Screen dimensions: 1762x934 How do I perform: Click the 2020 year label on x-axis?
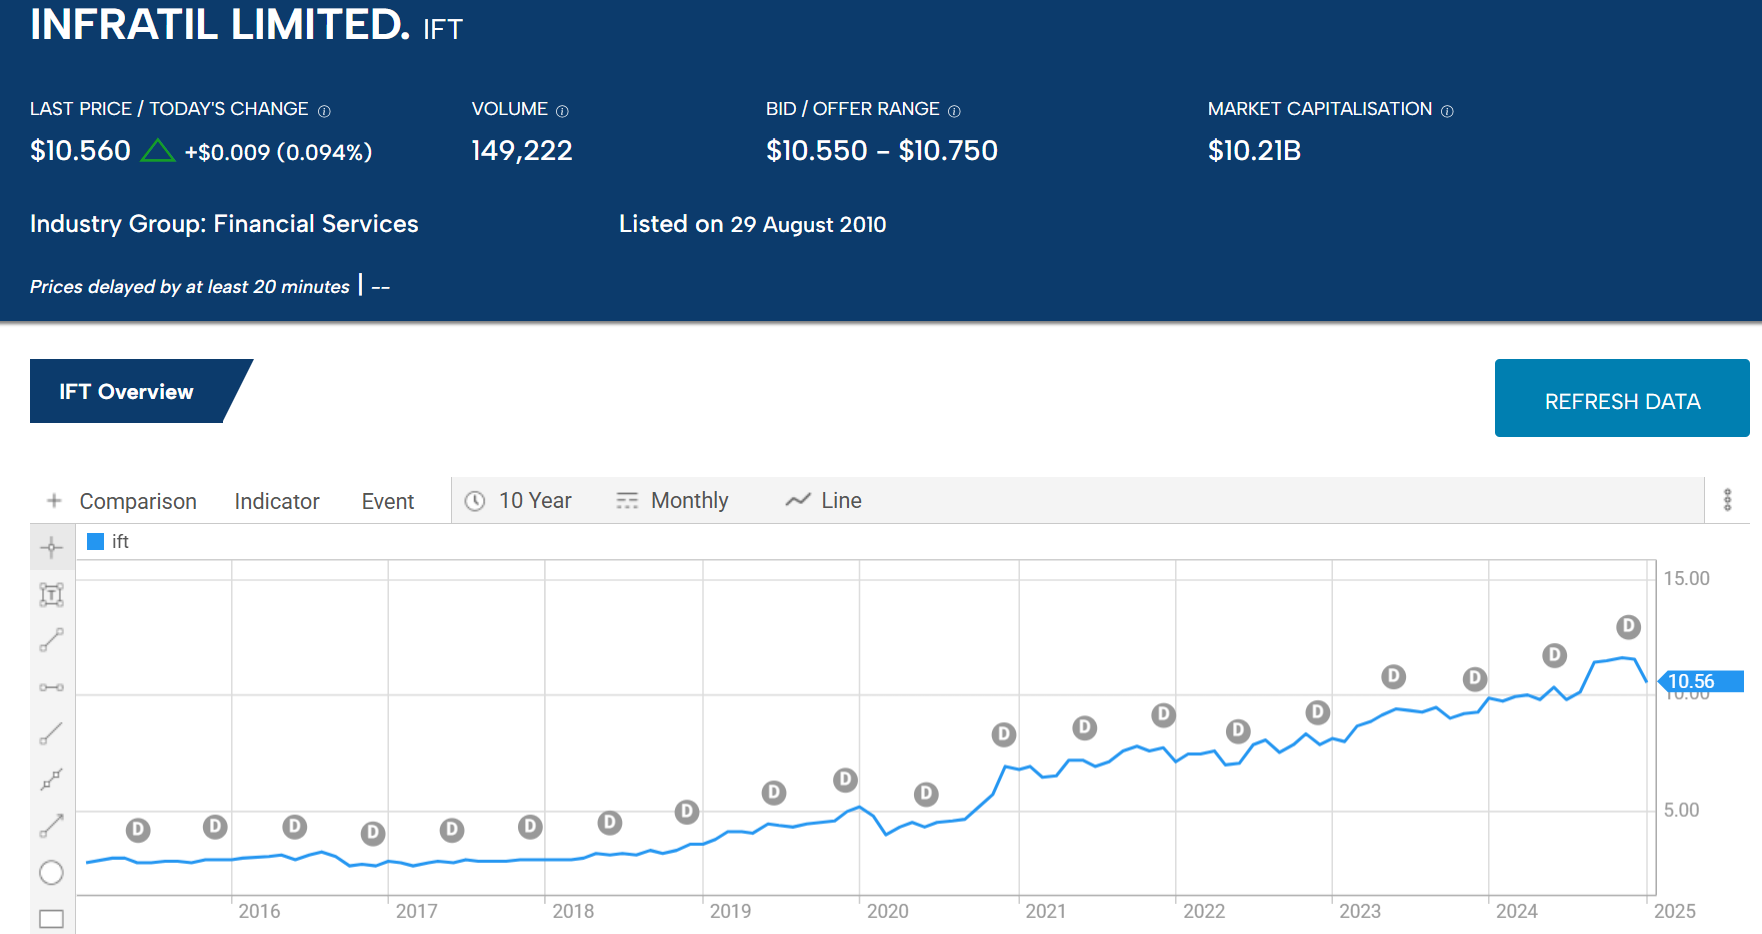click(x=888, y=911)
